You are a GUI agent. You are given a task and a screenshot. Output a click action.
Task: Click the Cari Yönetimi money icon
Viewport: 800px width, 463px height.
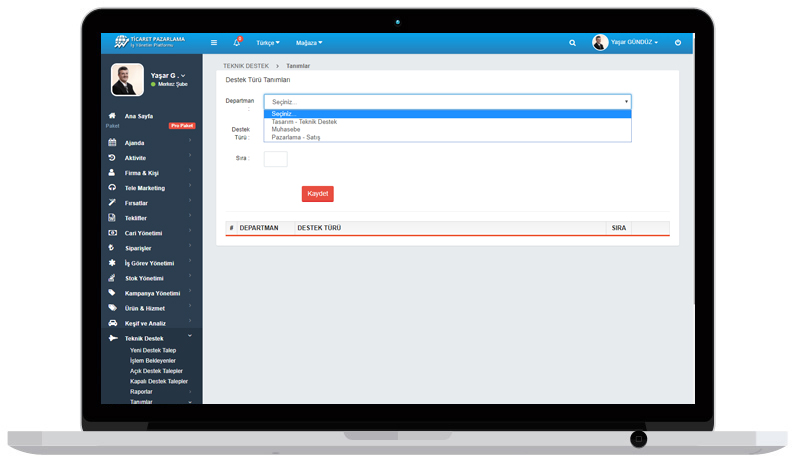(x=112, y=233)
